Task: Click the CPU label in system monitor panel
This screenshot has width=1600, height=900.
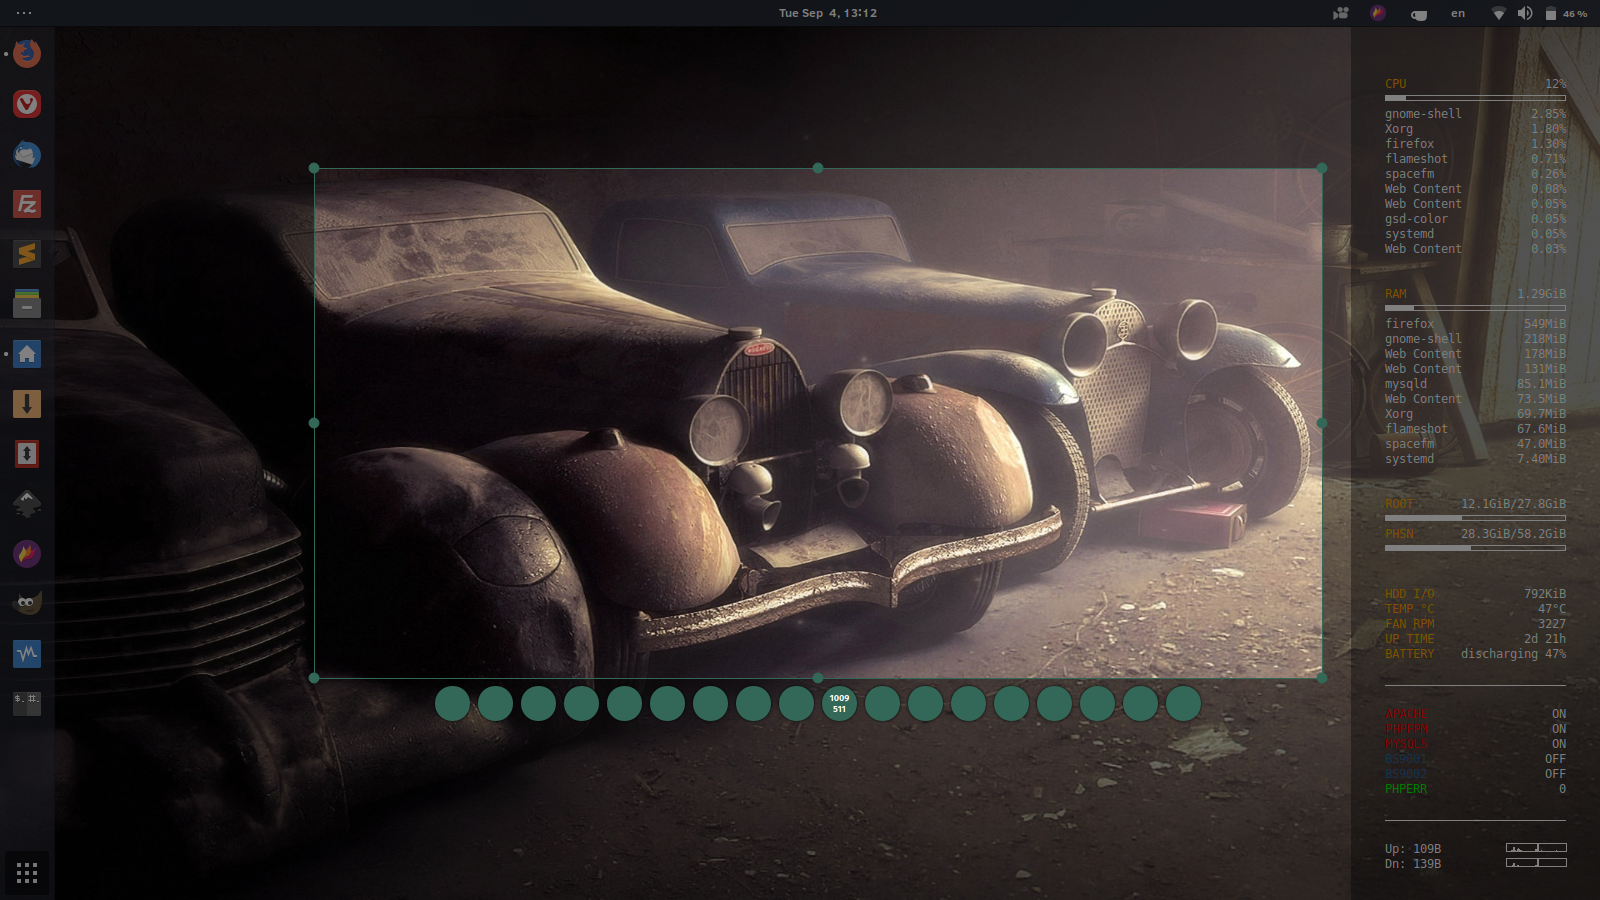Action: point(1395,84)
